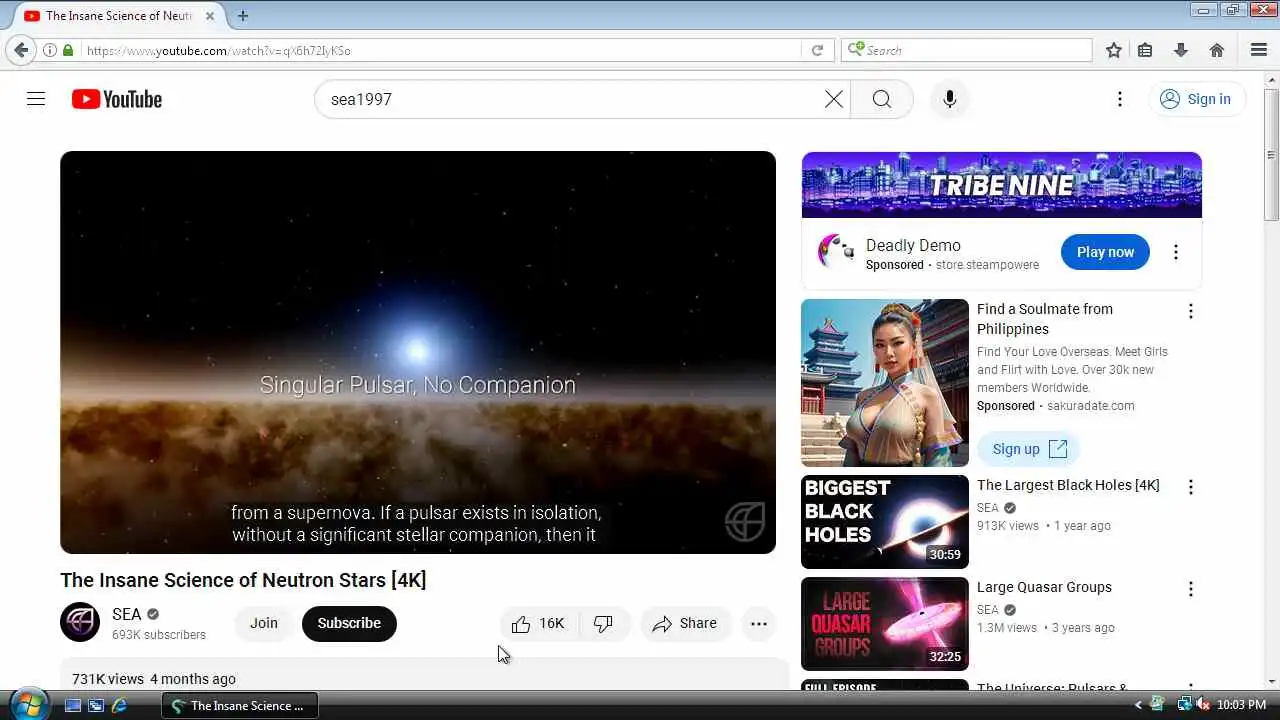
Task: Open Large Quasar Groups title link
Action: (1044, 587)
